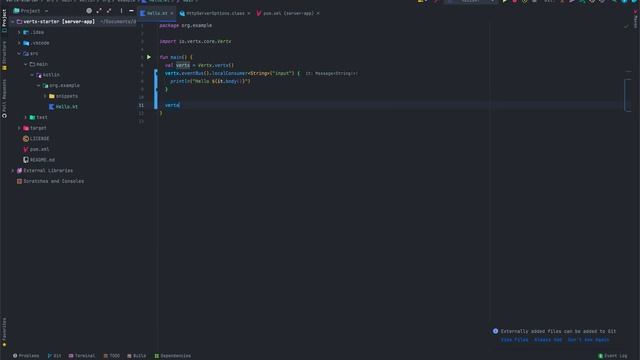Toggle the Pull Requests side tool window
Image resolution: width=640 pixels, height=360 pixels.
[4, 99]
